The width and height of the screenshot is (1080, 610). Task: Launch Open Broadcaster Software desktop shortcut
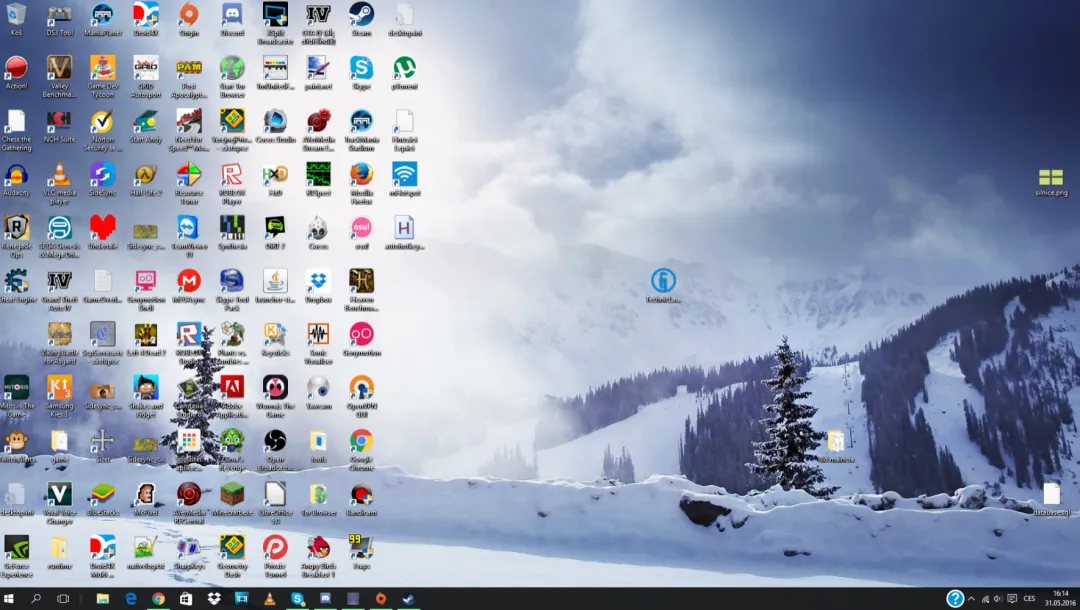pos(275,450)
